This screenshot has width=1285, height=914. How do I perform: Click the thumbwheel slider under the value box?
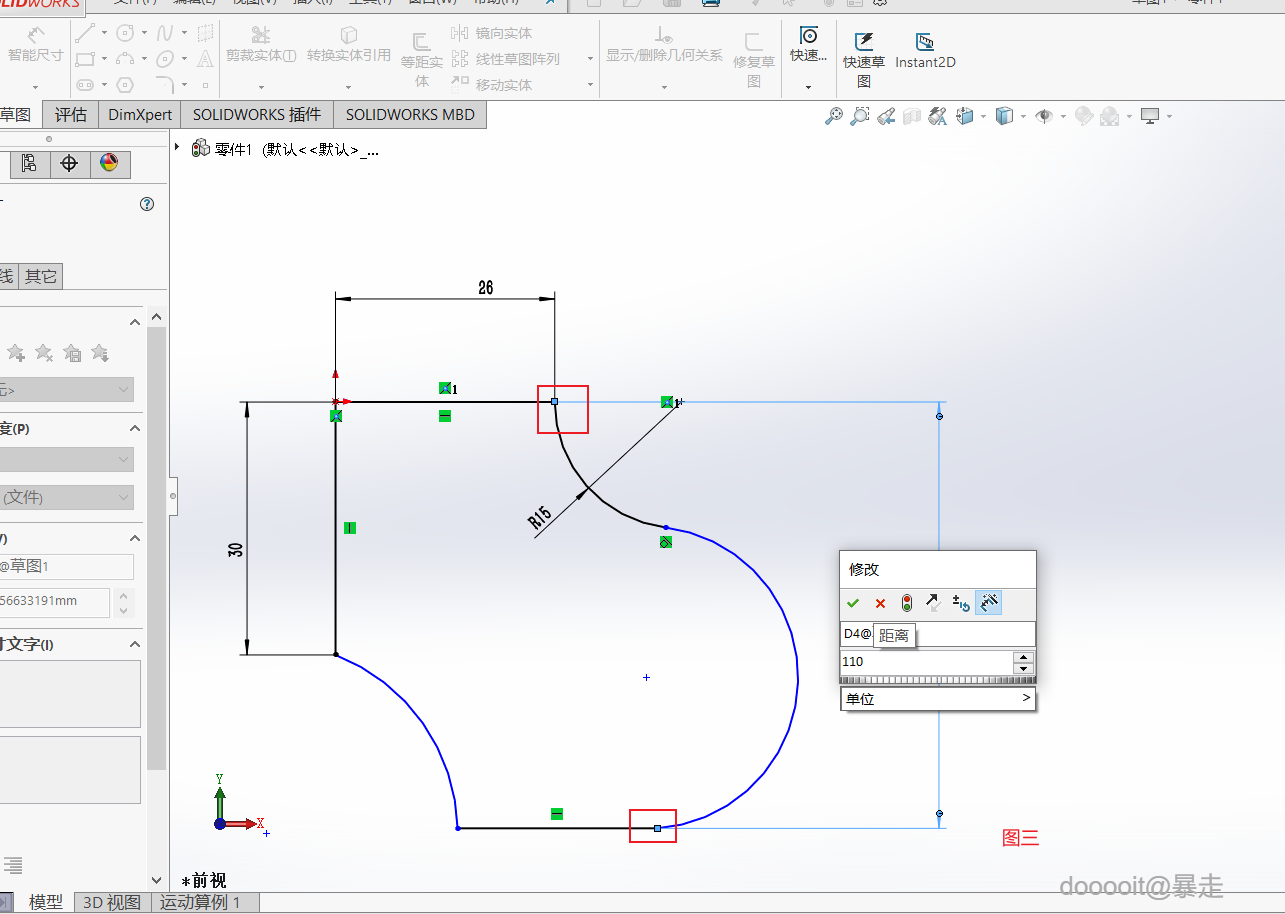937,680
